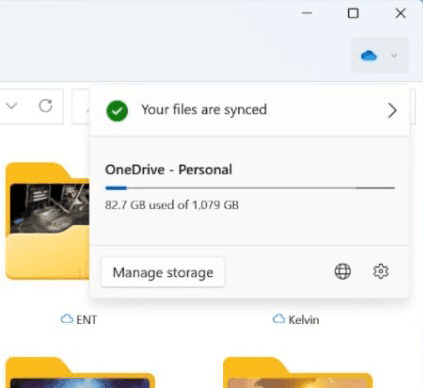The height and width of the screenshot is (388, 423).
Task: Click the Manage storage button
Action: [x=163, y=272]
